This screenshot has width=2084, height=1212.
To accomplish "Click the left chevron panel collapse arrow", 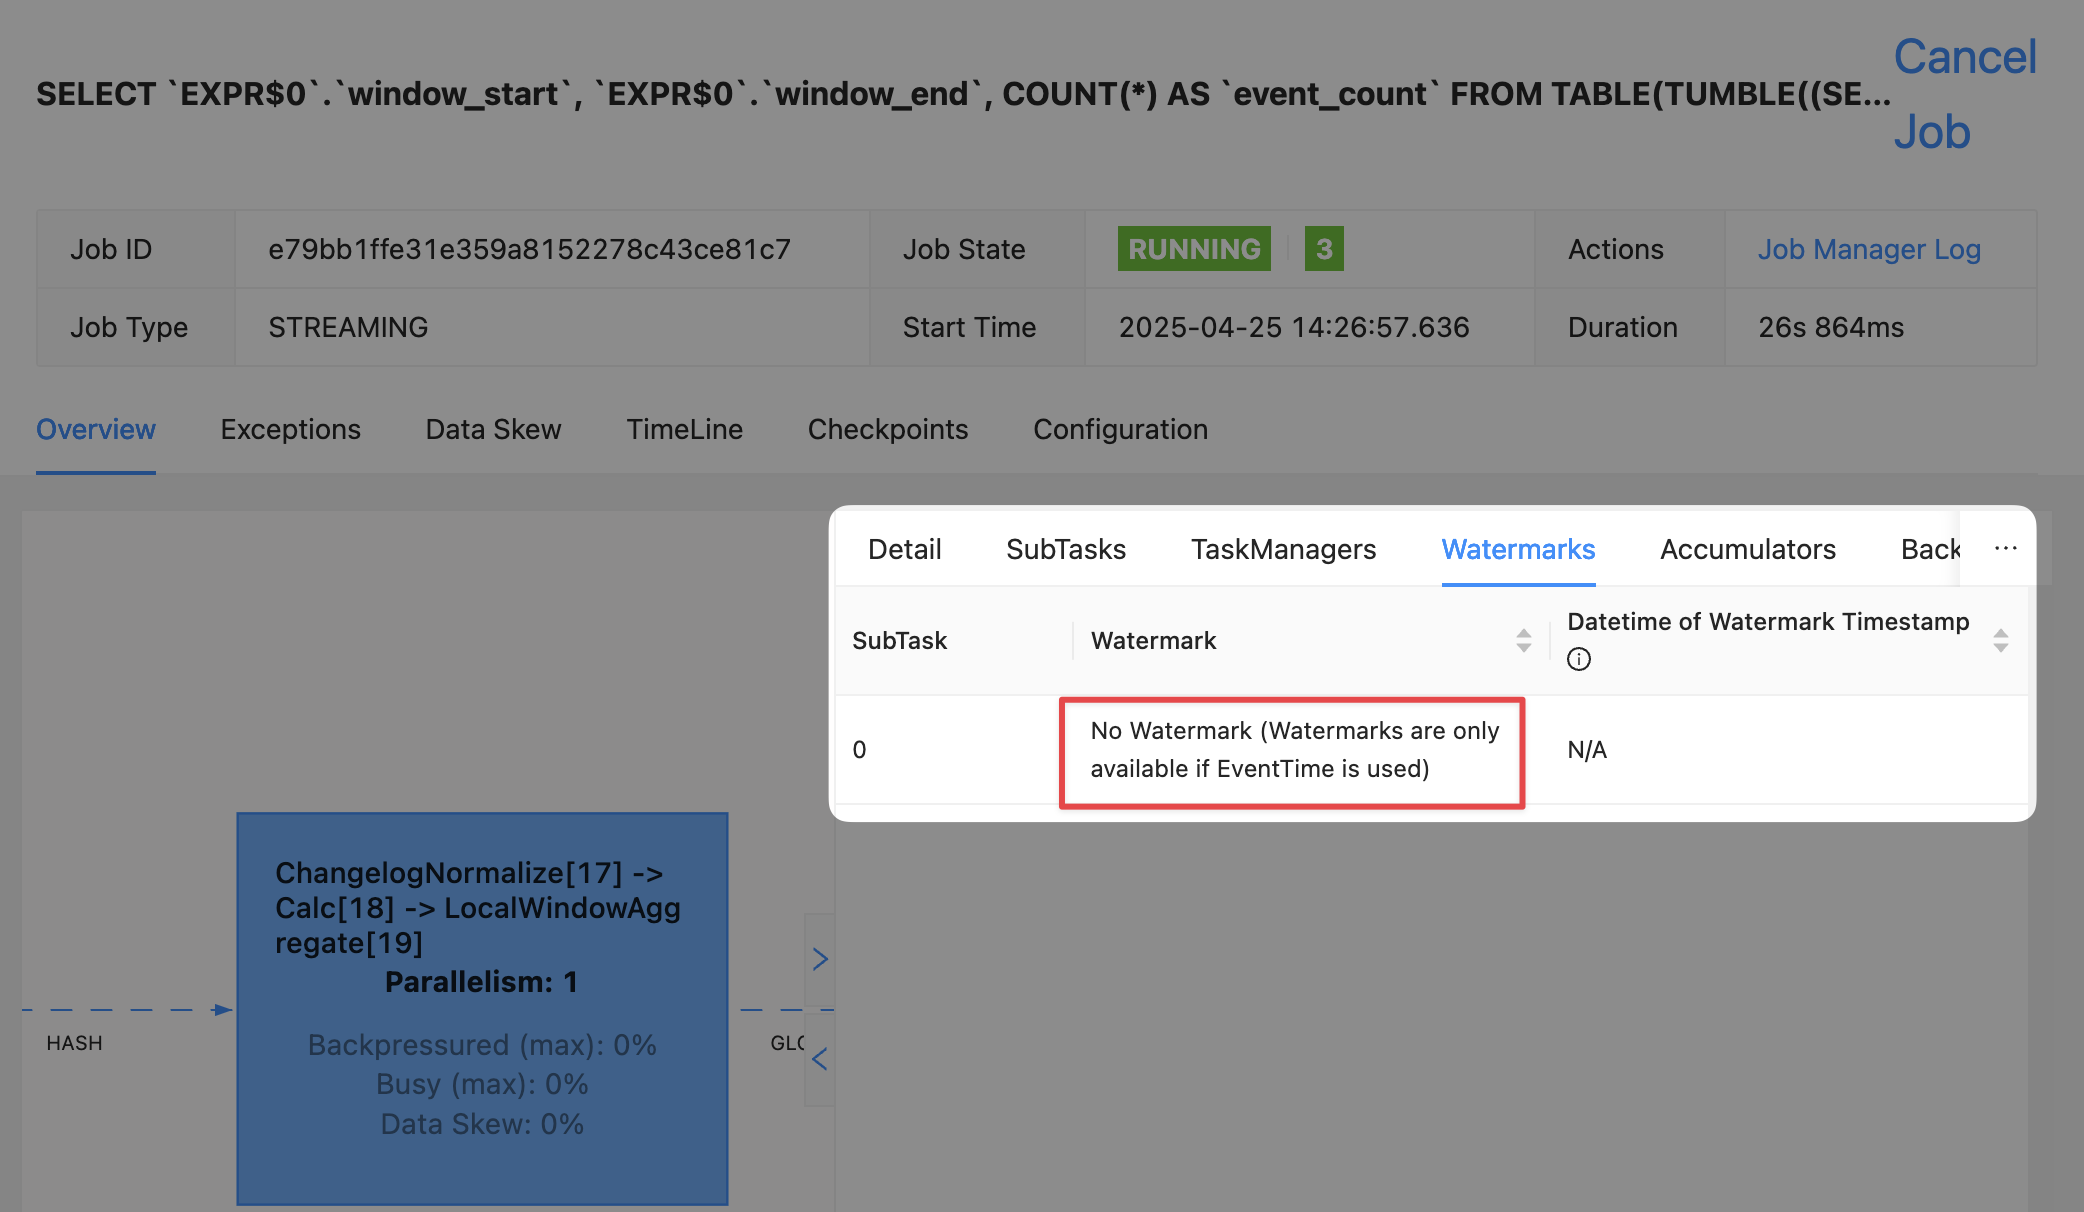I will point(820,1058).
